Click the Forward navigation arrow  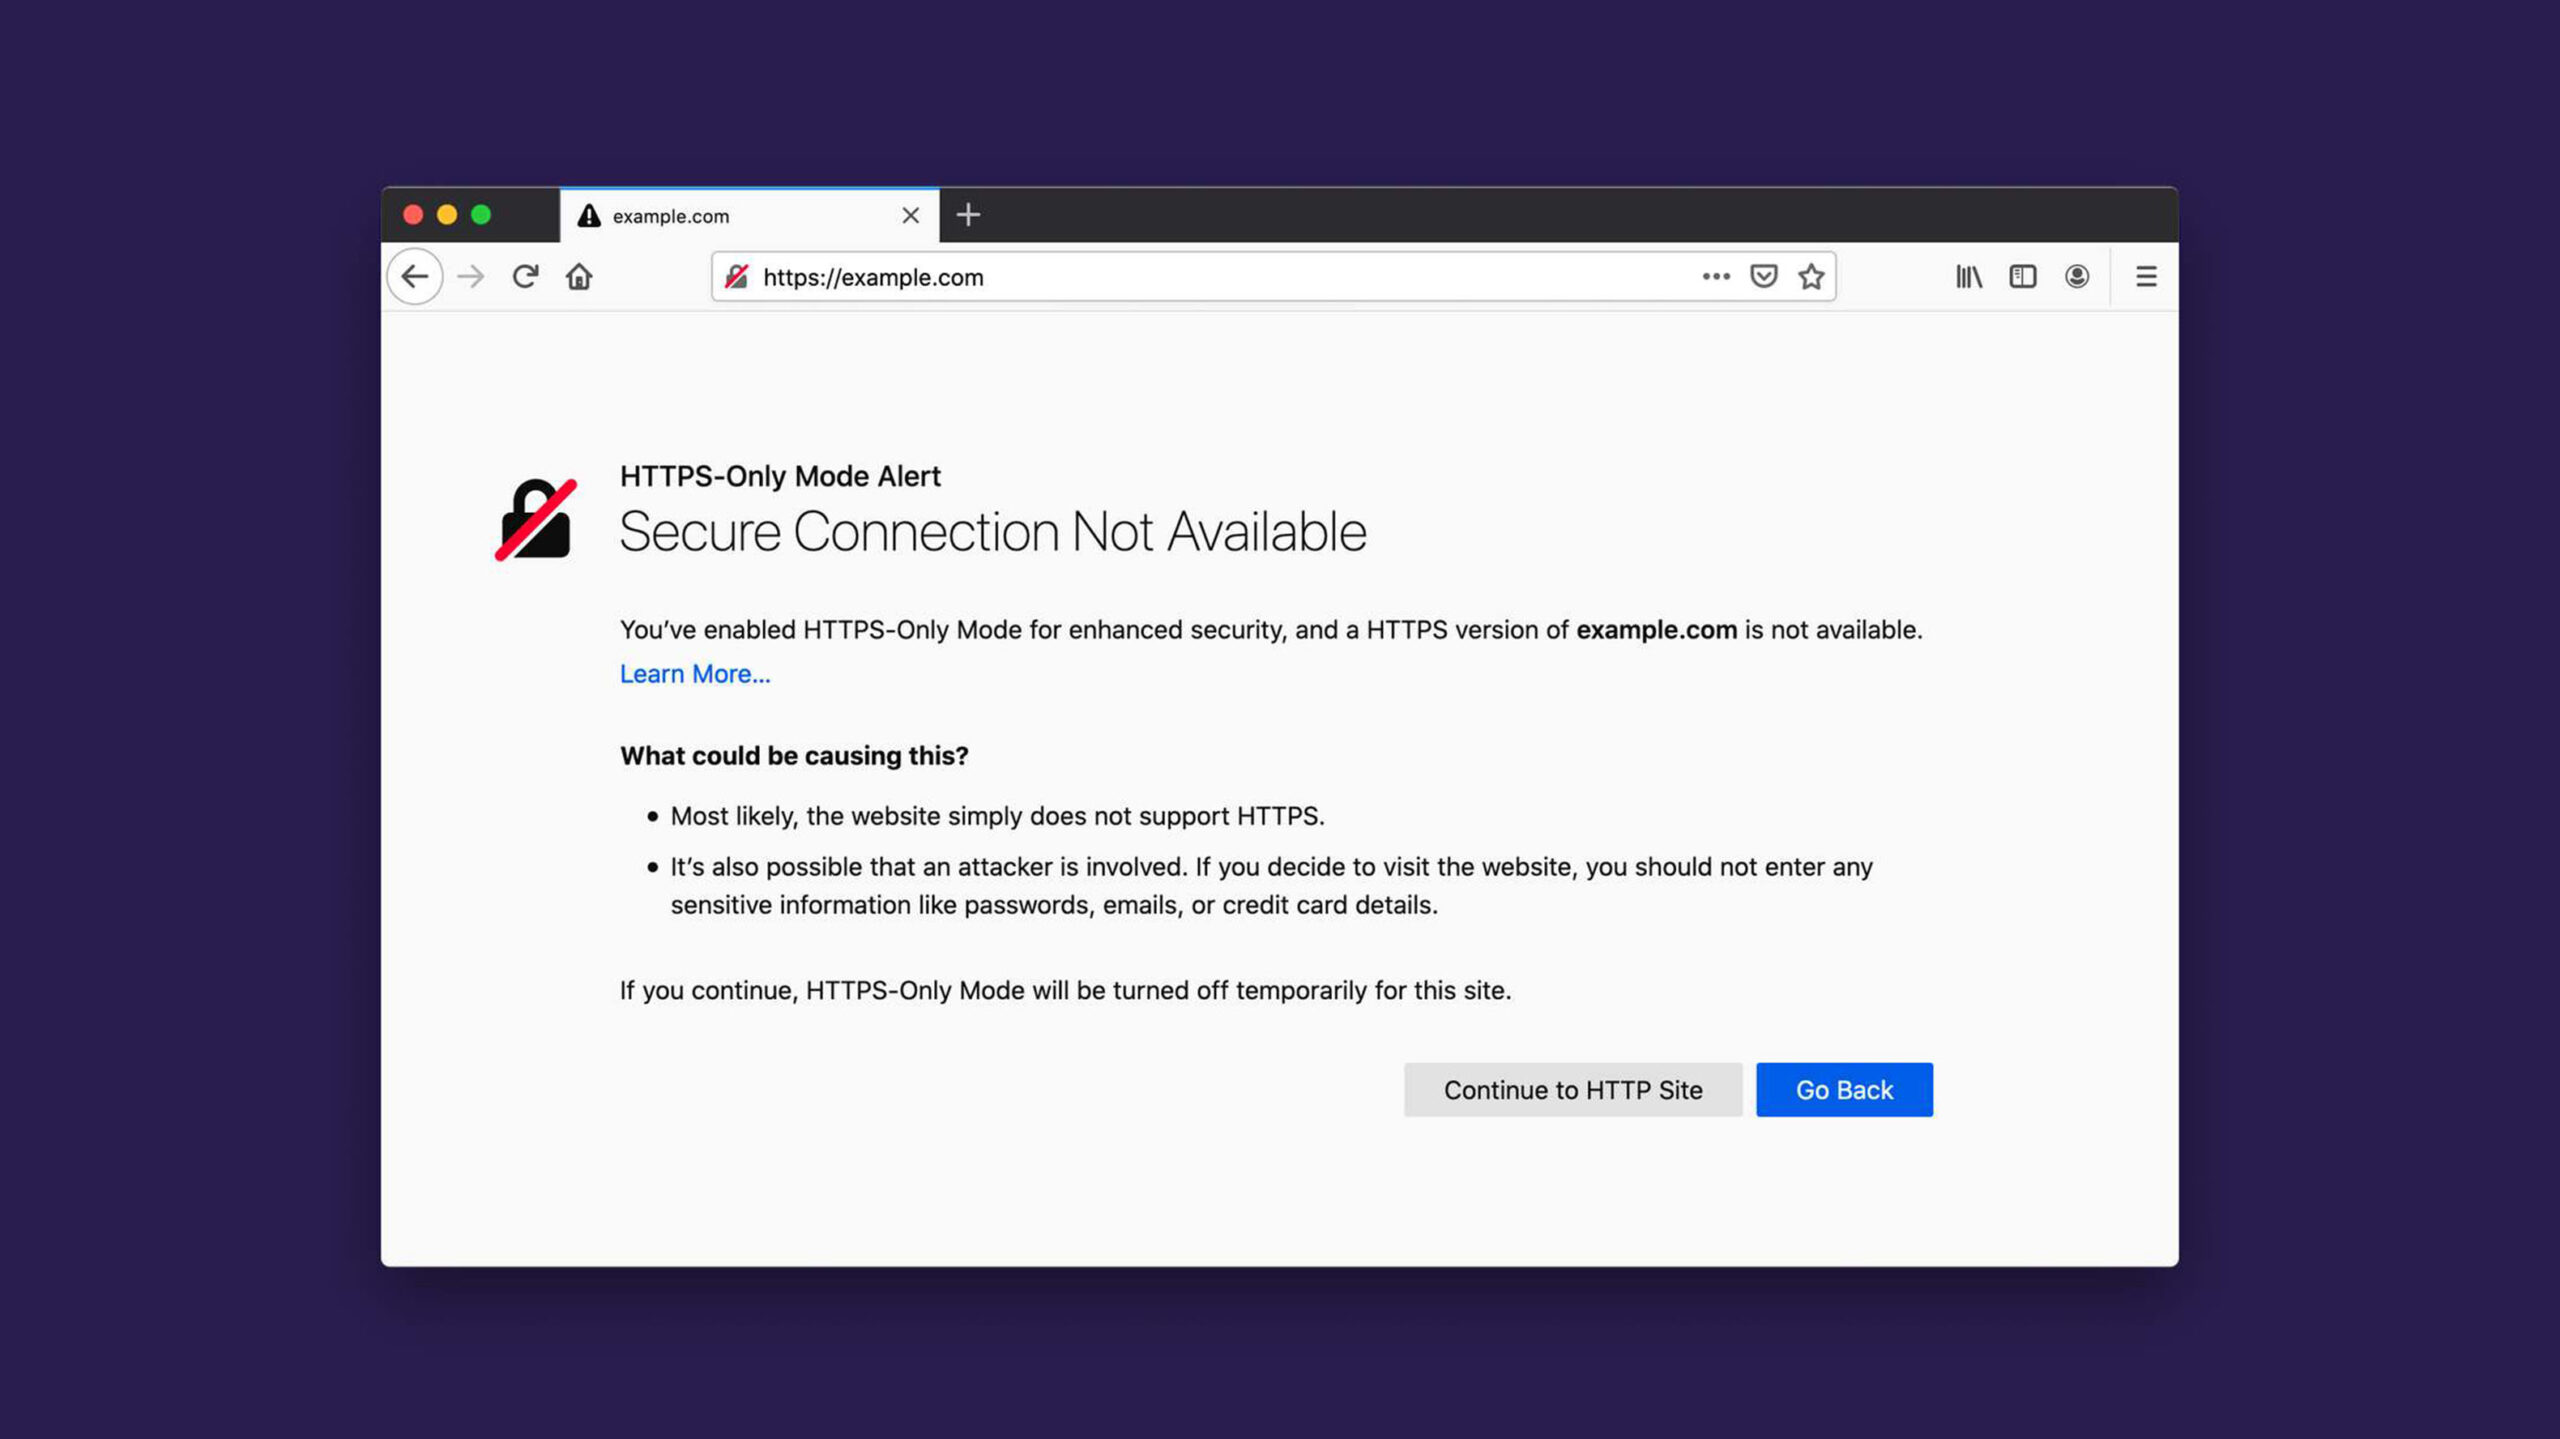(471, 277)
